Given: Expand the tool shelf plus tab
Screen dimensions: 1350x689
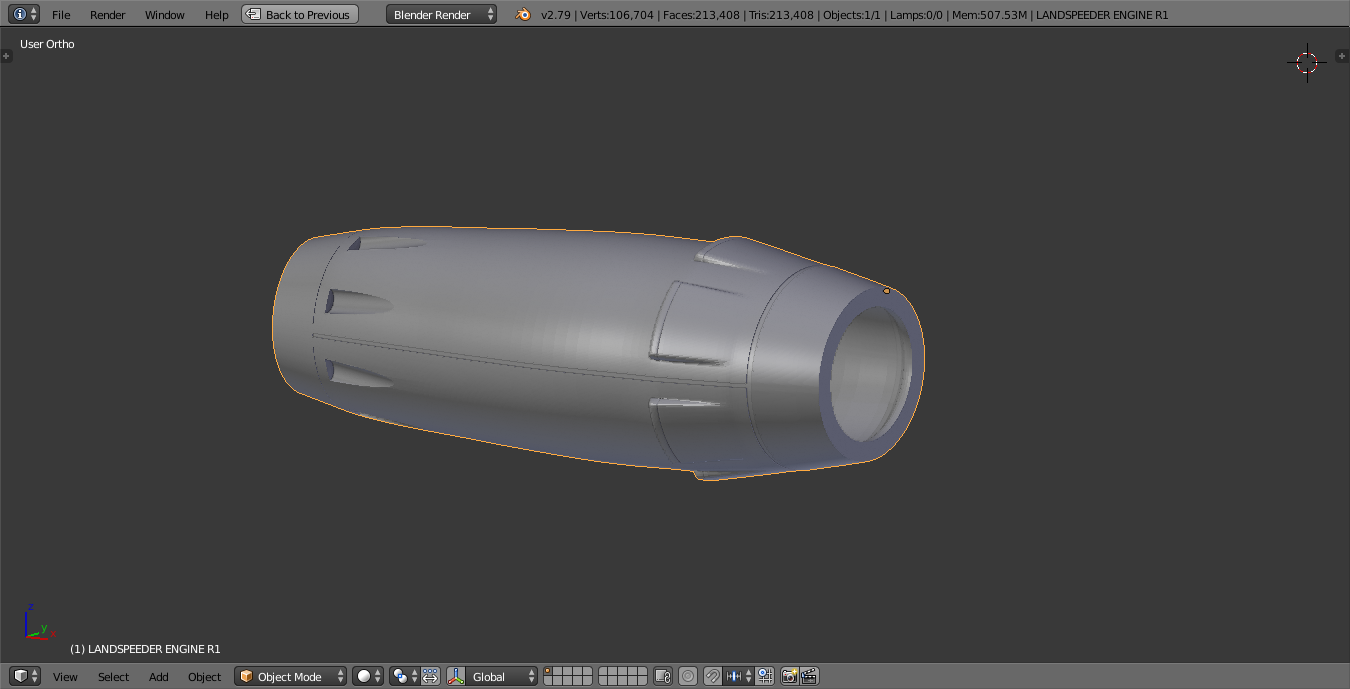Looking at the screenshot, I should pyautogui.click(x=6, y=56).
